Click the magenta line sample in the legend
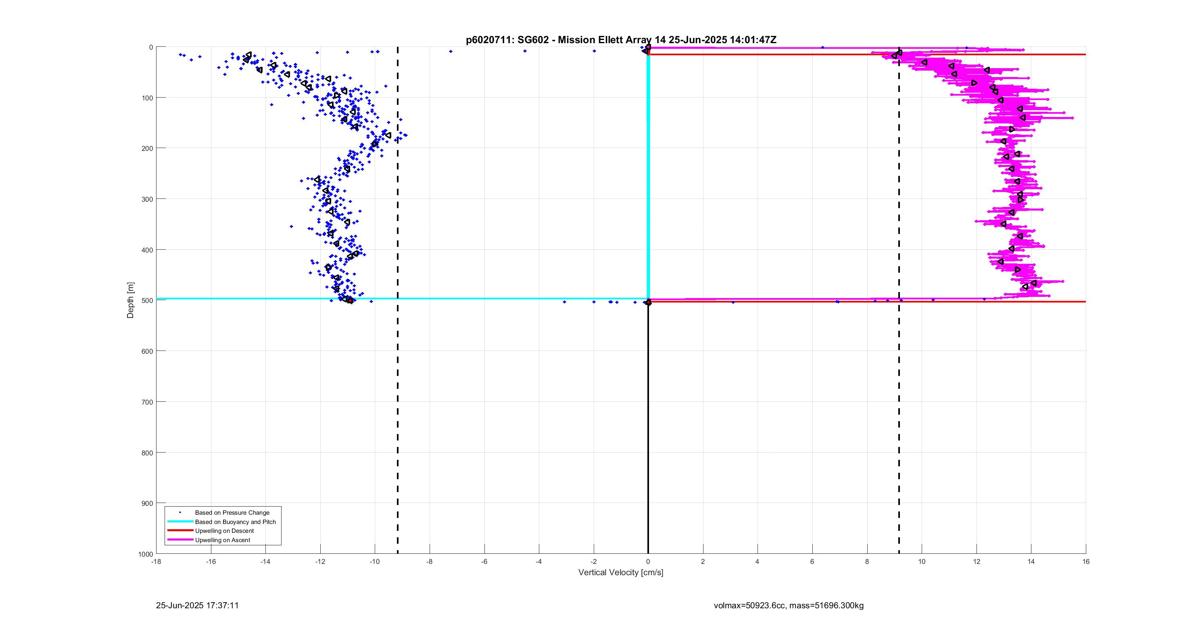This screenshot has width=1200, height=622. coord(179,539)
